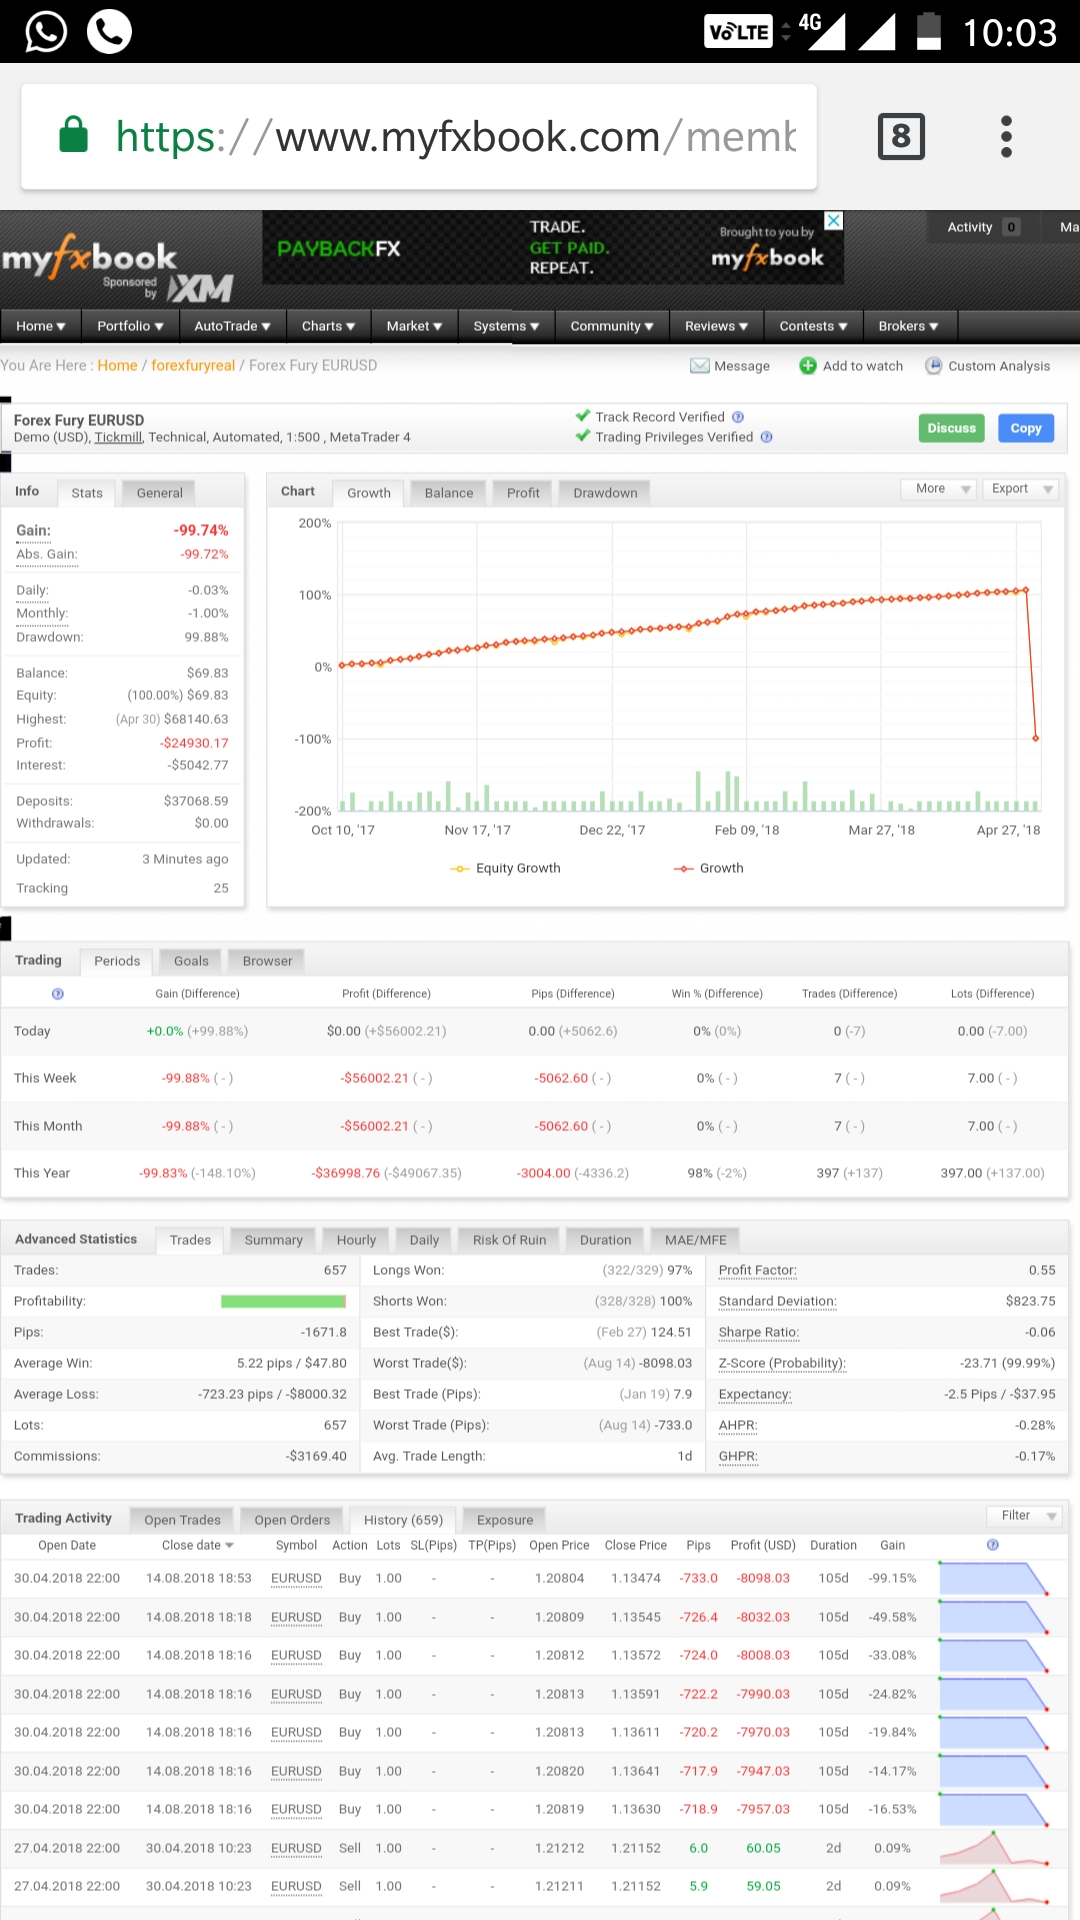The height and width of the screenshot is (1920, 1080).
Task: Tap the browser address bar URL
Action: [x=456, y=136]
